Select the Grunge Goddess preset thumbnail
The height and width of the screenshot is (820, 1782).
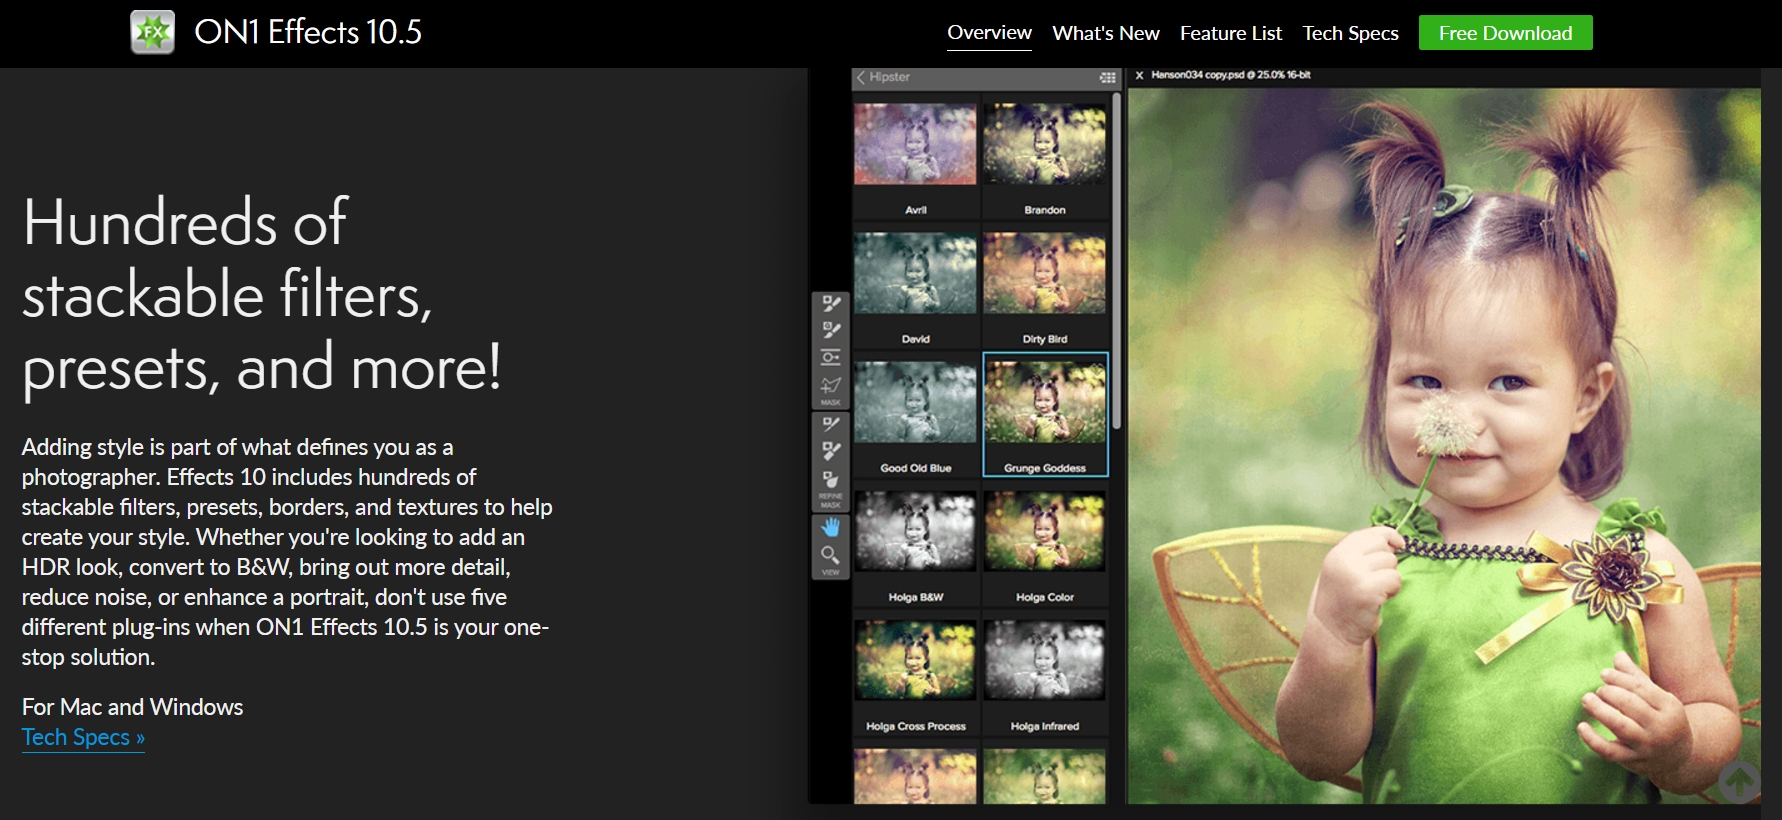1045,402
